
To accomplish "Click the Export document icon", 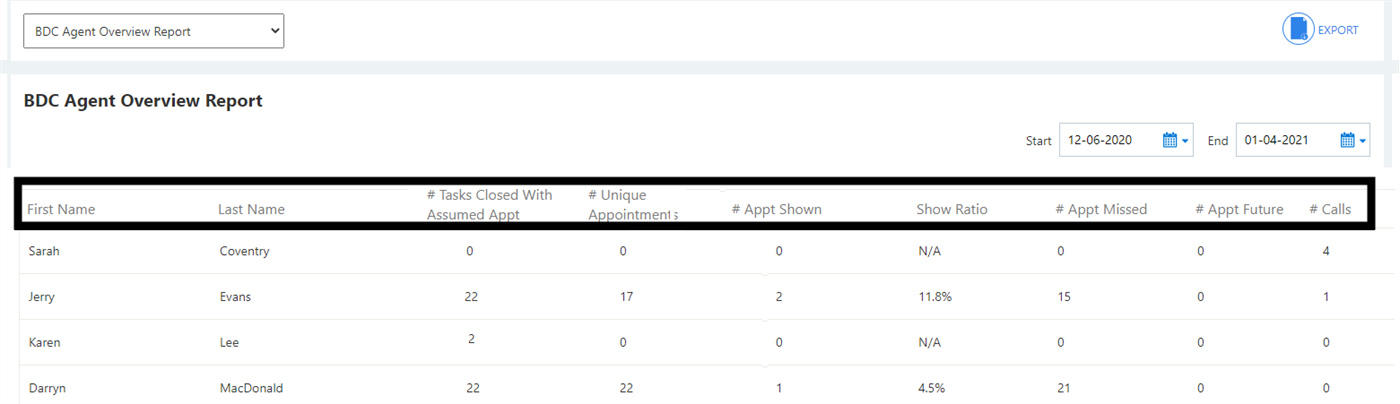I will coord(1298,29).
